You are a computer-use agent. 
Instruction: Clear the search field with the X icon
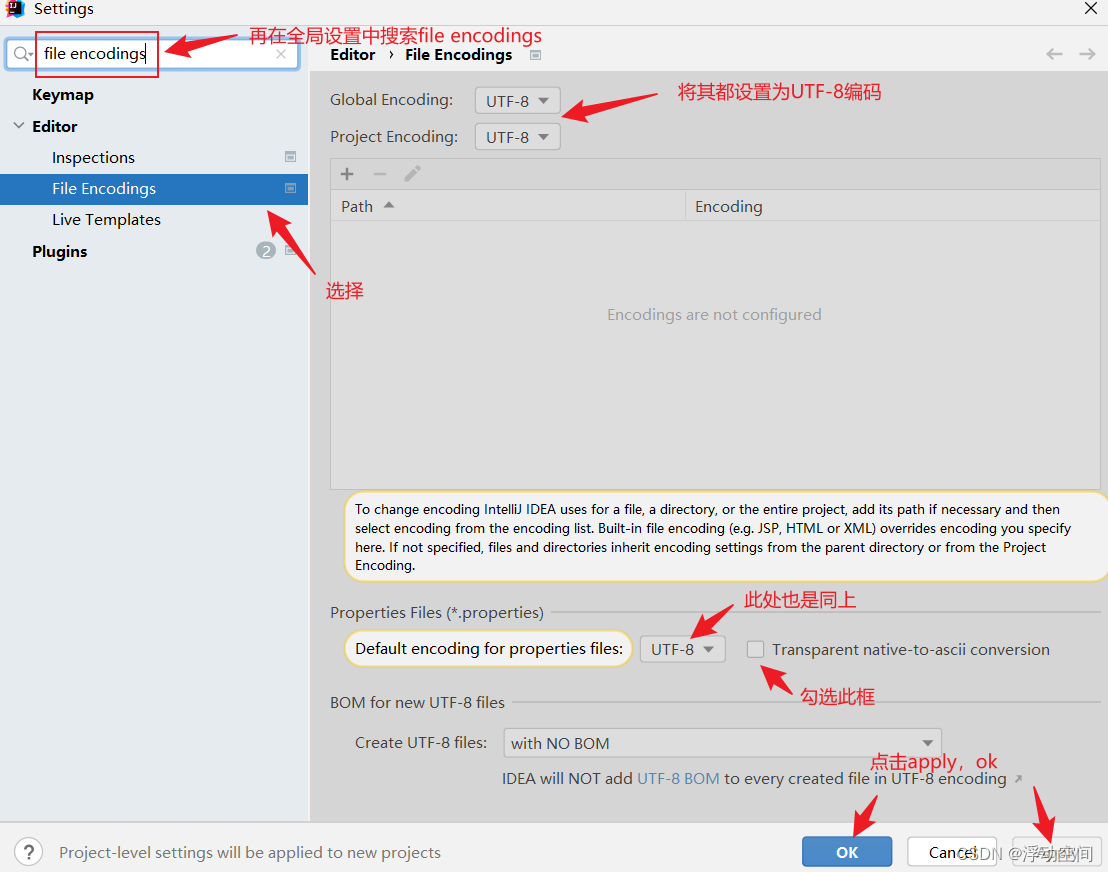click(281, 54)
